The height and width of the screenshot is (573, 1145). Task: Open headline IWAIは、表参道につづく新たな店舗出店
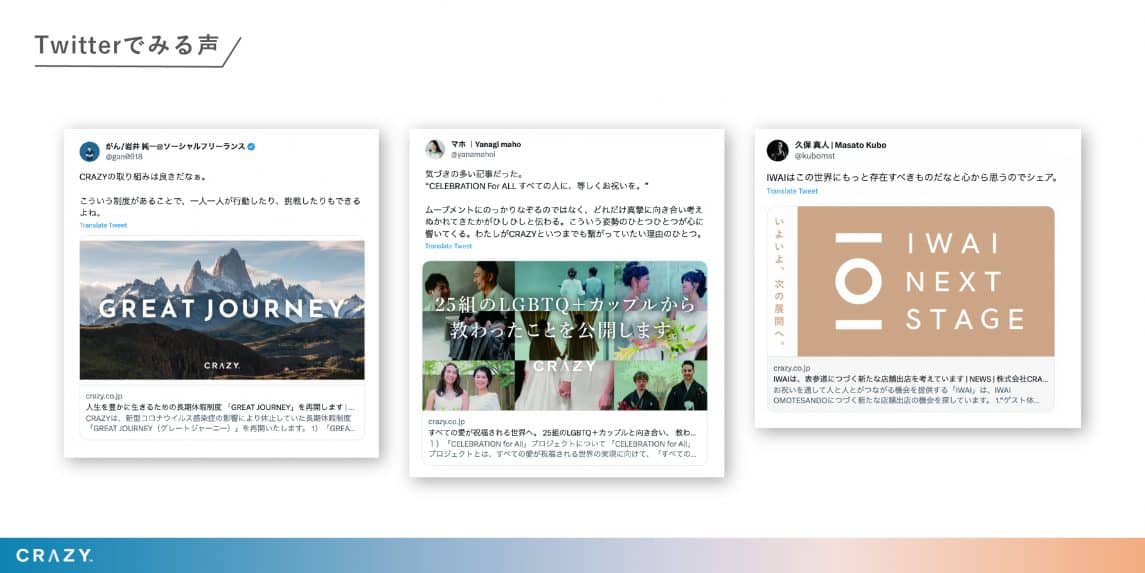[x=911, y=380]
